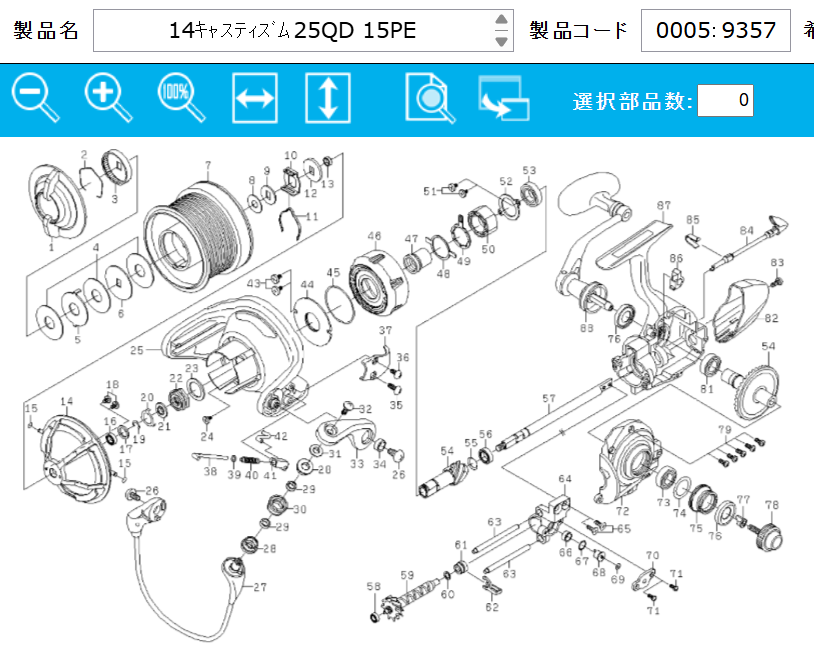Click the product name field 14キャスティズム25QD 15PE
Viewport: 814px width, 660px height.
pos(292,30)
